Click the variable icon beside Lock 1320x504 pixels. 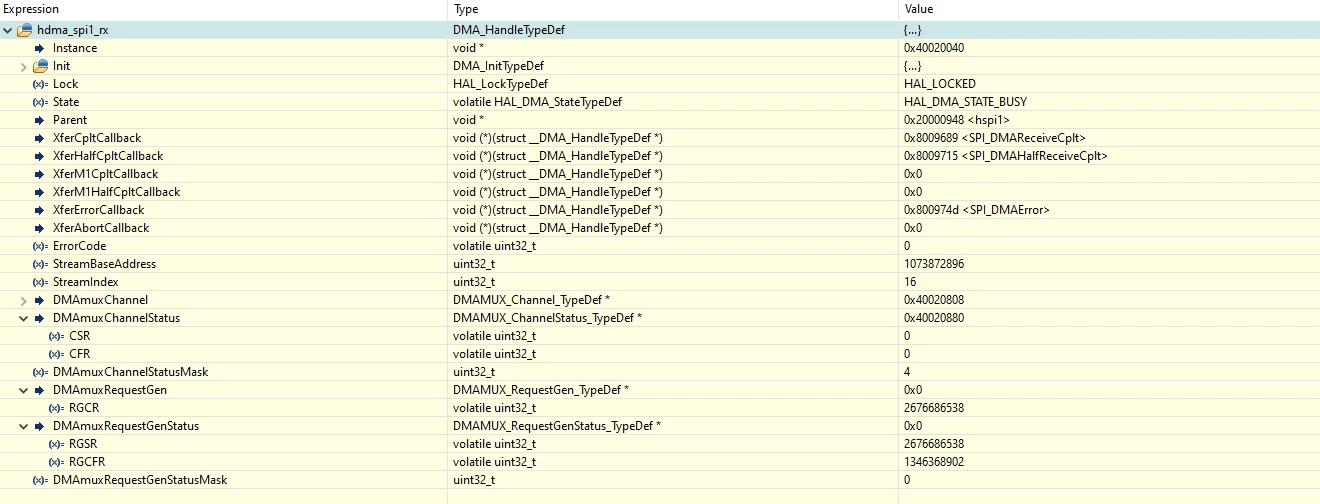click(40, 84)
